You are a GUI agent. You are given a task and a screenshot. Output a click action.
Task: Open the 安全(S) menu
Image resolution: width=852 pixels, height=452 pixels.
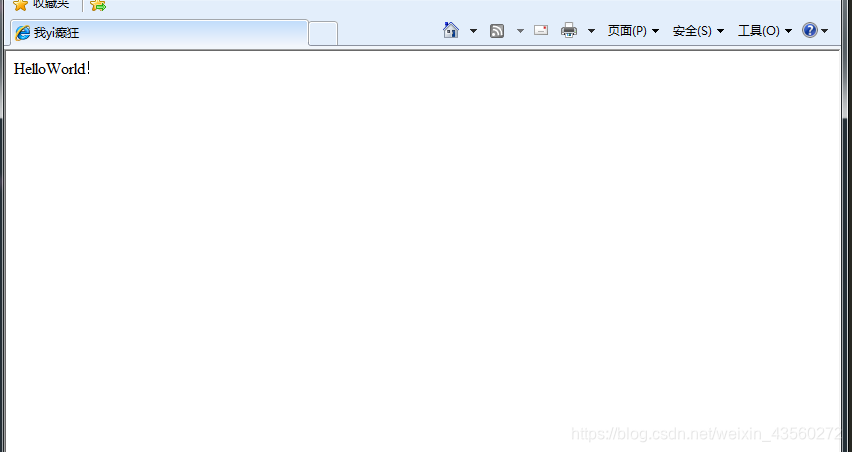click(698, 31)
